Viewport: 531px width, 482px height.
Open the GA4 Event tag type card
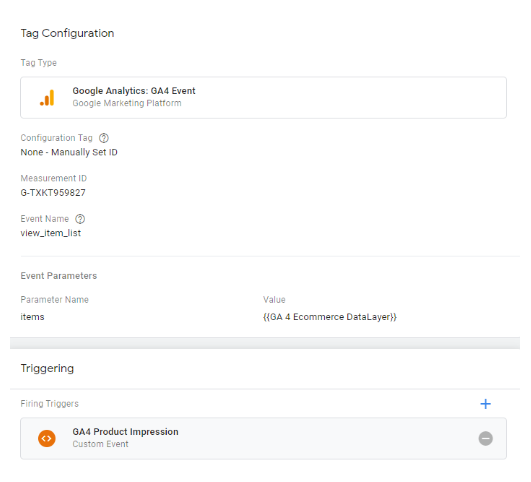(x=263, y=98)
